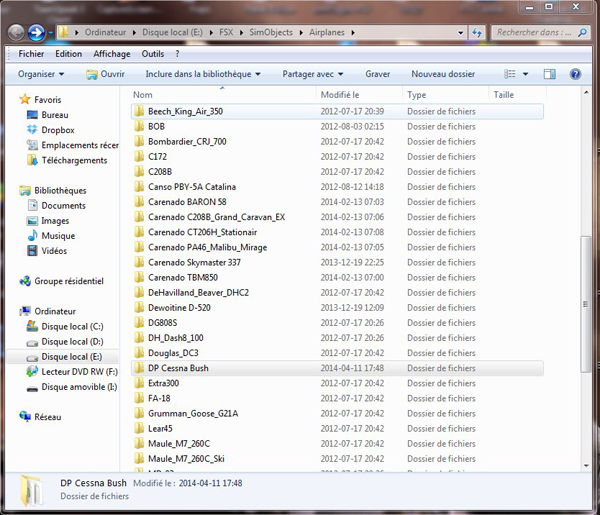This screenshot has width=600, height=515.
Task: Change view using the view mode icon
Action: 510,74
